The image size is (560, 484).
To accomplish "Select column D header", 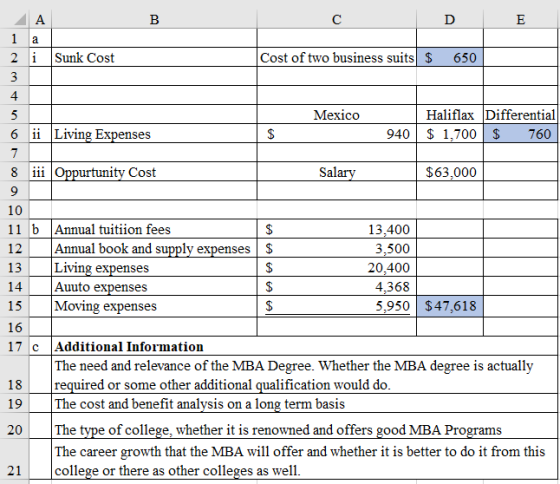I will click(450, 19).
